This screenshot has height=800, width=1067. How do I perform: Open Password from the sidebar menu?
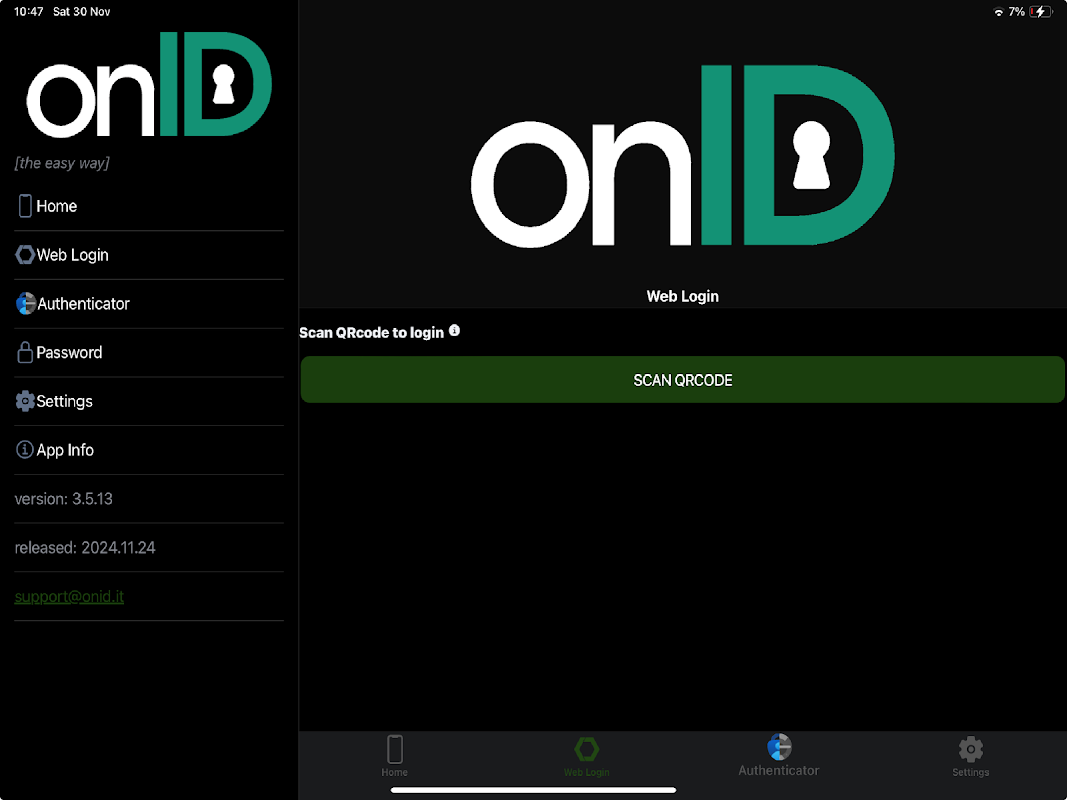pyautogui.click(x=149, y=352)
